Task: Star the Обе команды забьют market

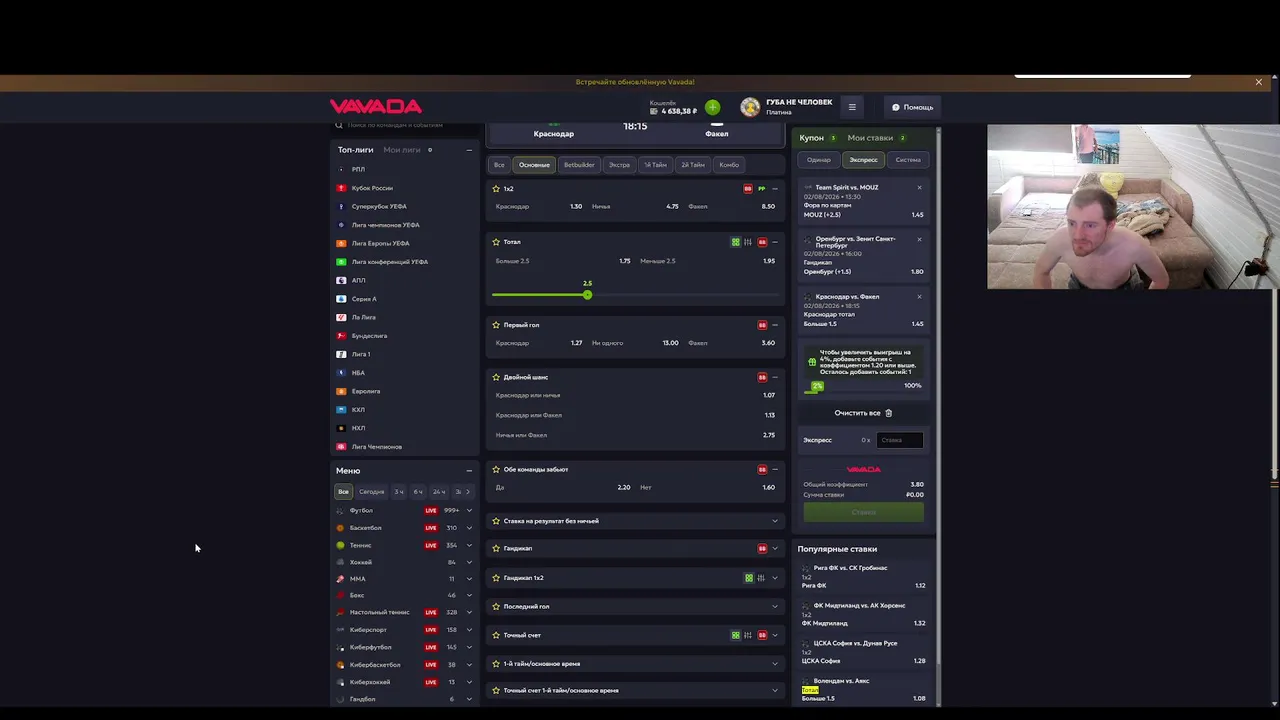Action: pos(496,469)
